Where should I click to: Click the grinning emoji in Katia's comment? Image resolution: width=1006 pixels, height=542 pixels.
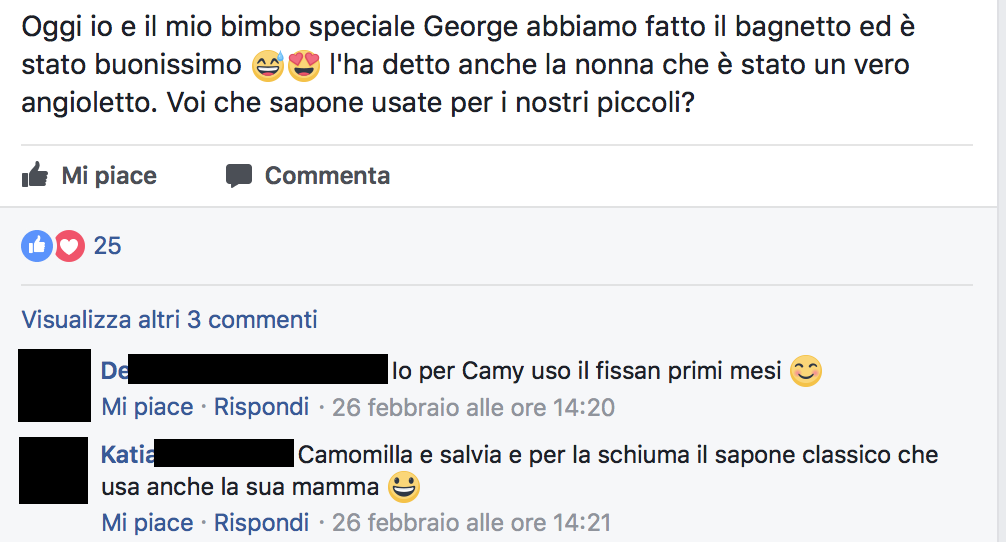pyautogui.click(x=404, y=487)
